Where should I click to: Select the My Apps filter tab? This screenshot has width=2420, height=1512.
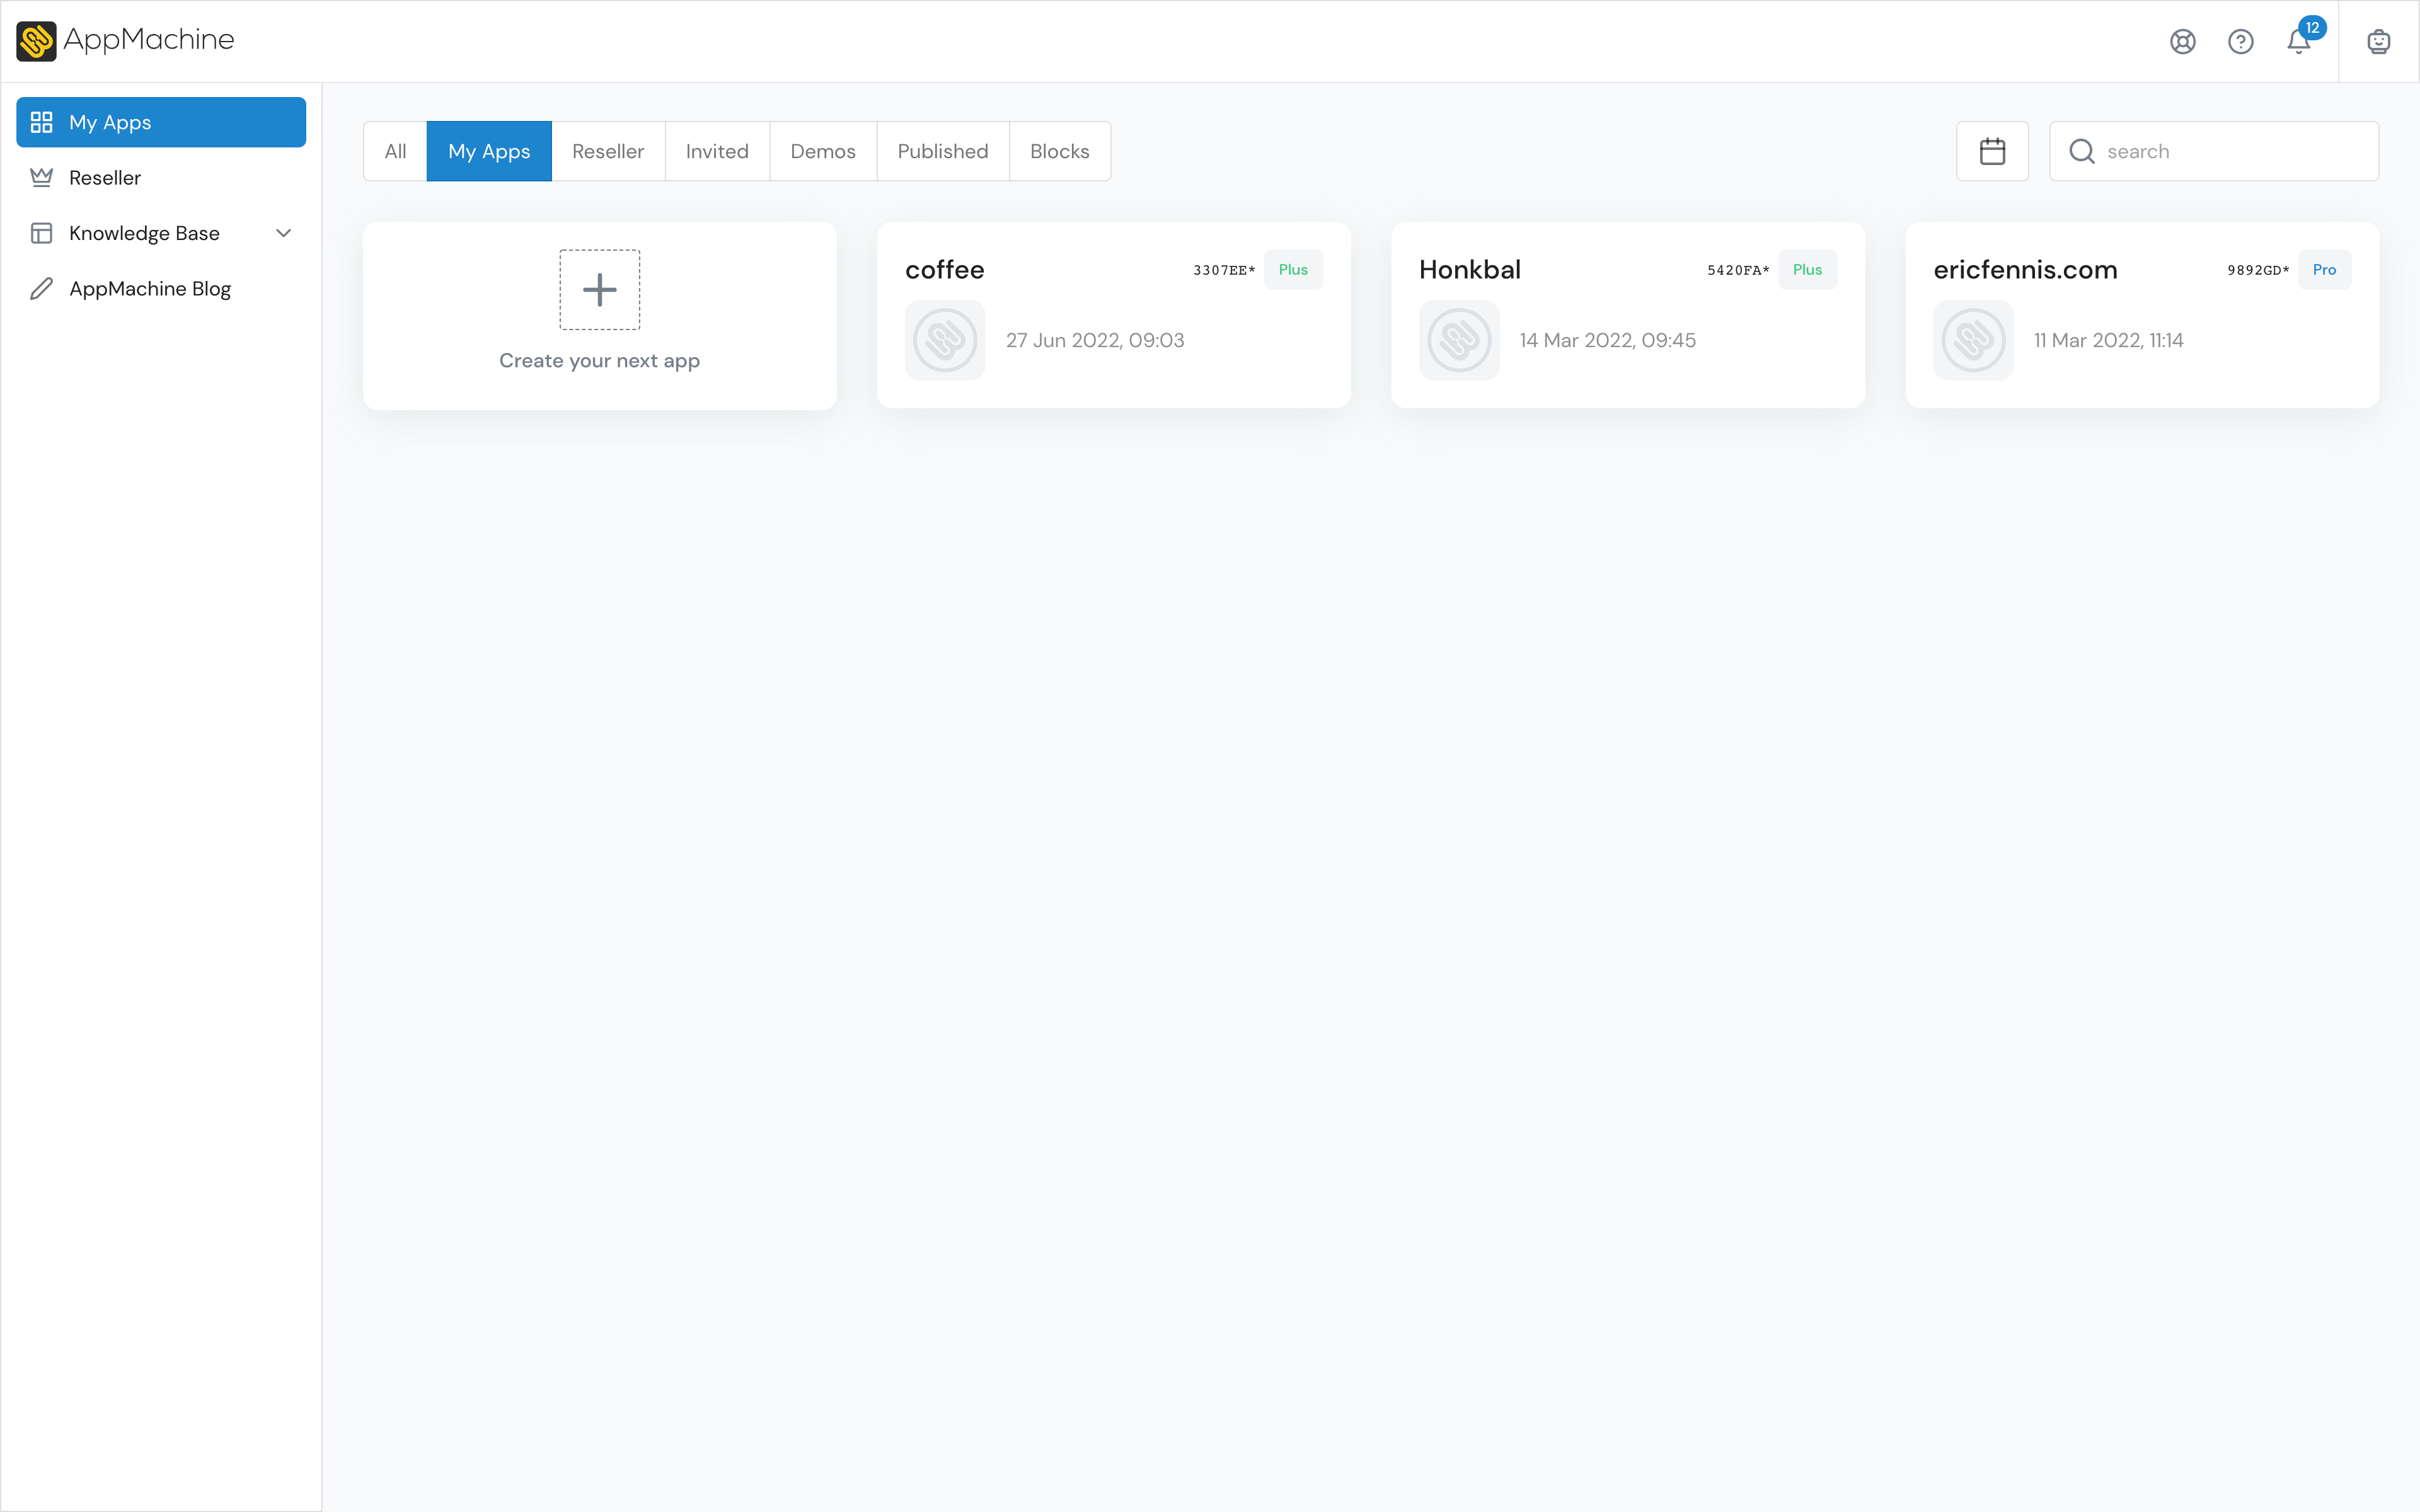pyautogui.click(x=489, y=151)
